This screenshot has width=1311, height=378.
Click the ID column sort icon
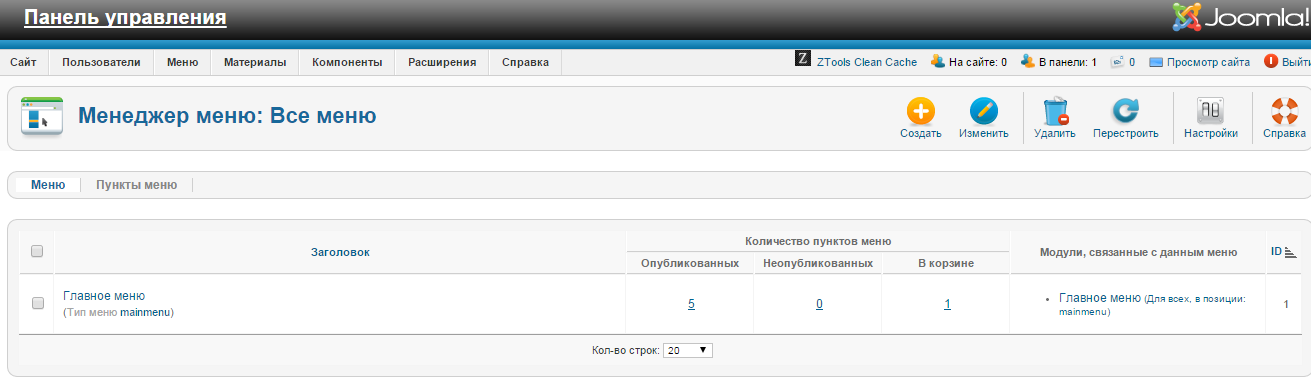click(x=1290, y=252)
